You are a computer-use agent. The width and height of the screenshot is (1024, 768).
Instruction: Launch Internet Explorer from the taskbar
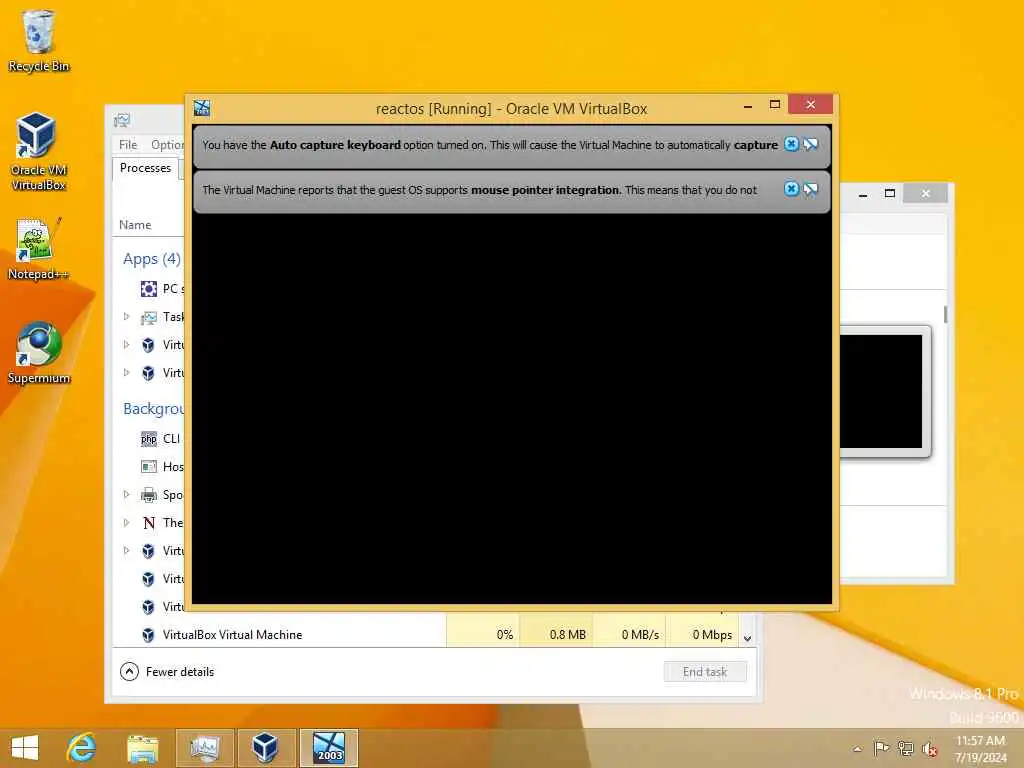tap(82, 748)
